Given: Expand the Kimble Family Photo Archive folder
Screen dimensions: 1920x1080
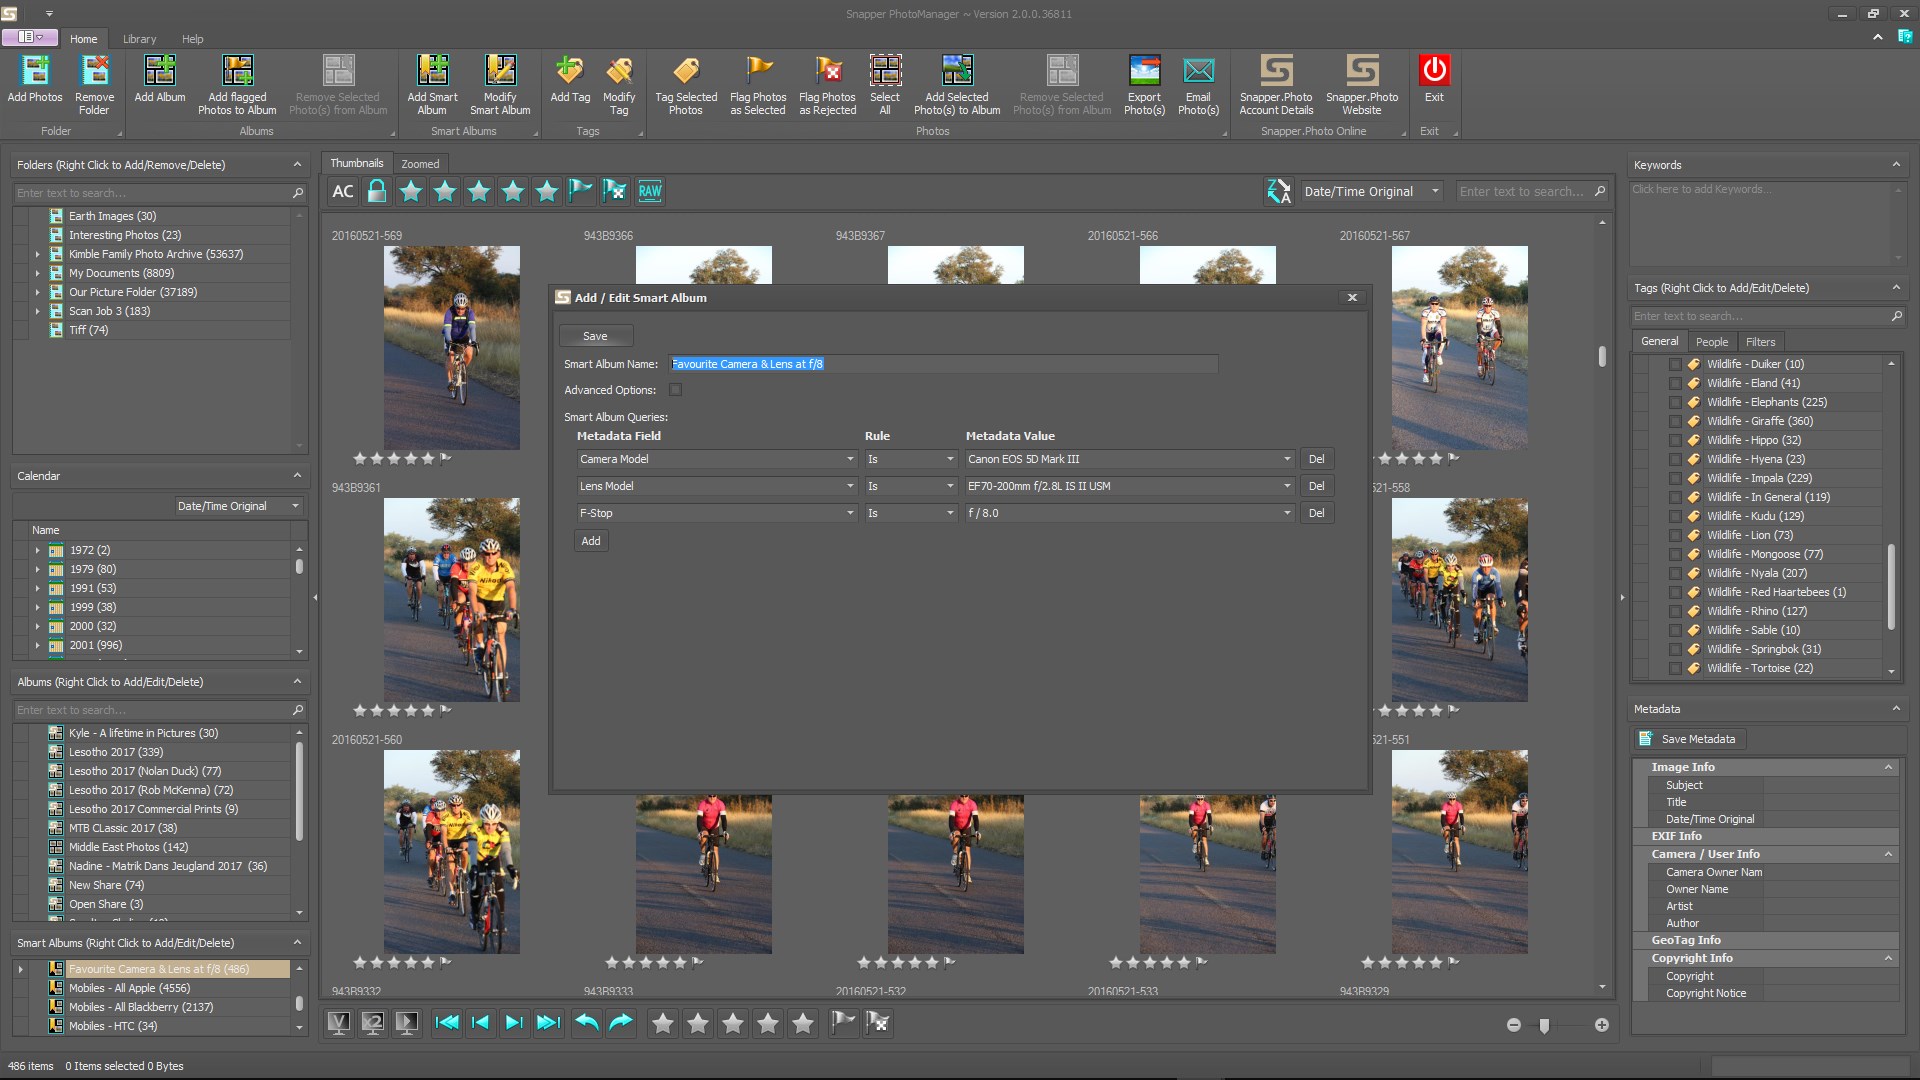Looking at the screenshot, I should [38, 254].
